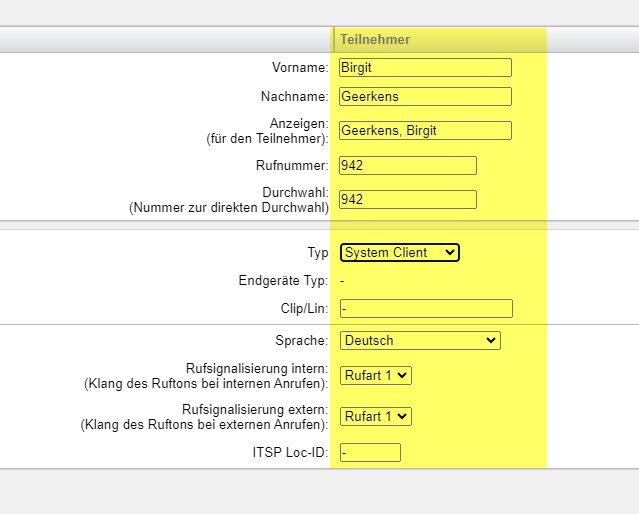Click the Endgeräte Typ dash value
639x514 pixels.
coord(342,281)
